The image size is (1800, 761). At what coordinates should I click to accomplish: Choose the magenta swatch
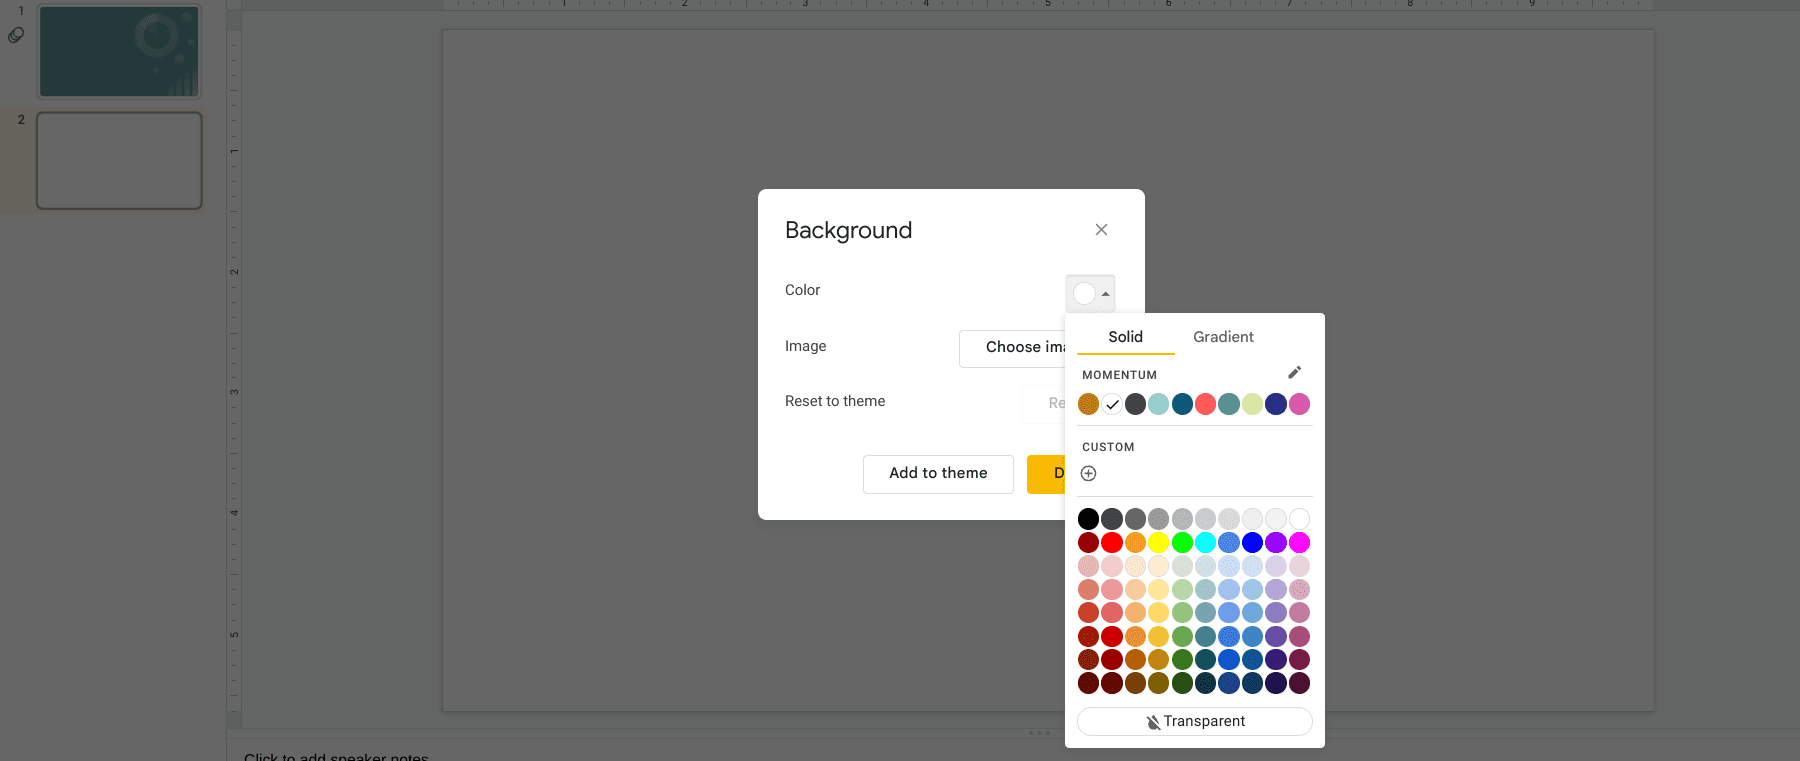(1299, 542)
